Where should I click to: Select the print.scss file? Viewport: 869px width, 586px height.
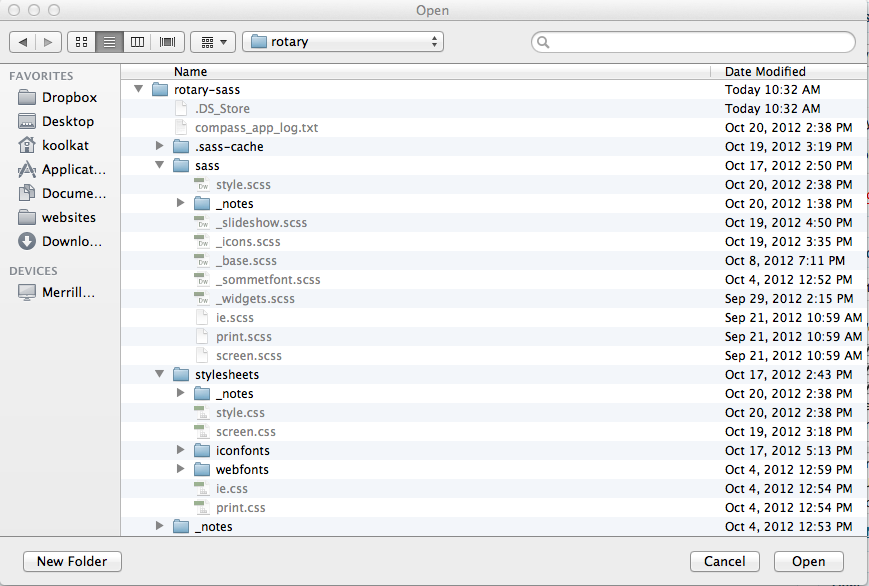point(493,337)
